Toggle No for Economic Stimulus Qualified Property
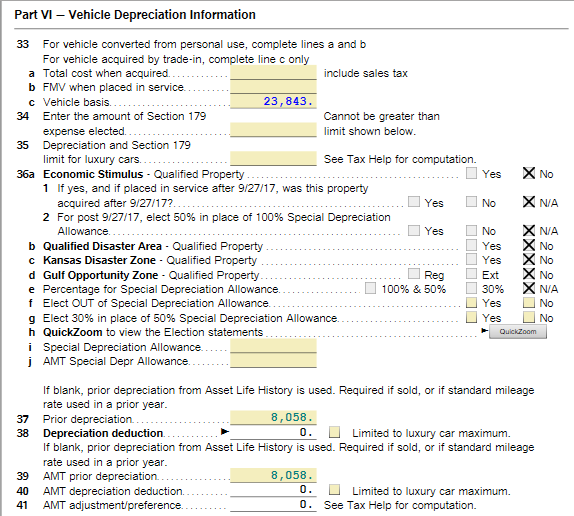This screenshot has height=516, width=574. pyautogui.click(x=529, y=173)
